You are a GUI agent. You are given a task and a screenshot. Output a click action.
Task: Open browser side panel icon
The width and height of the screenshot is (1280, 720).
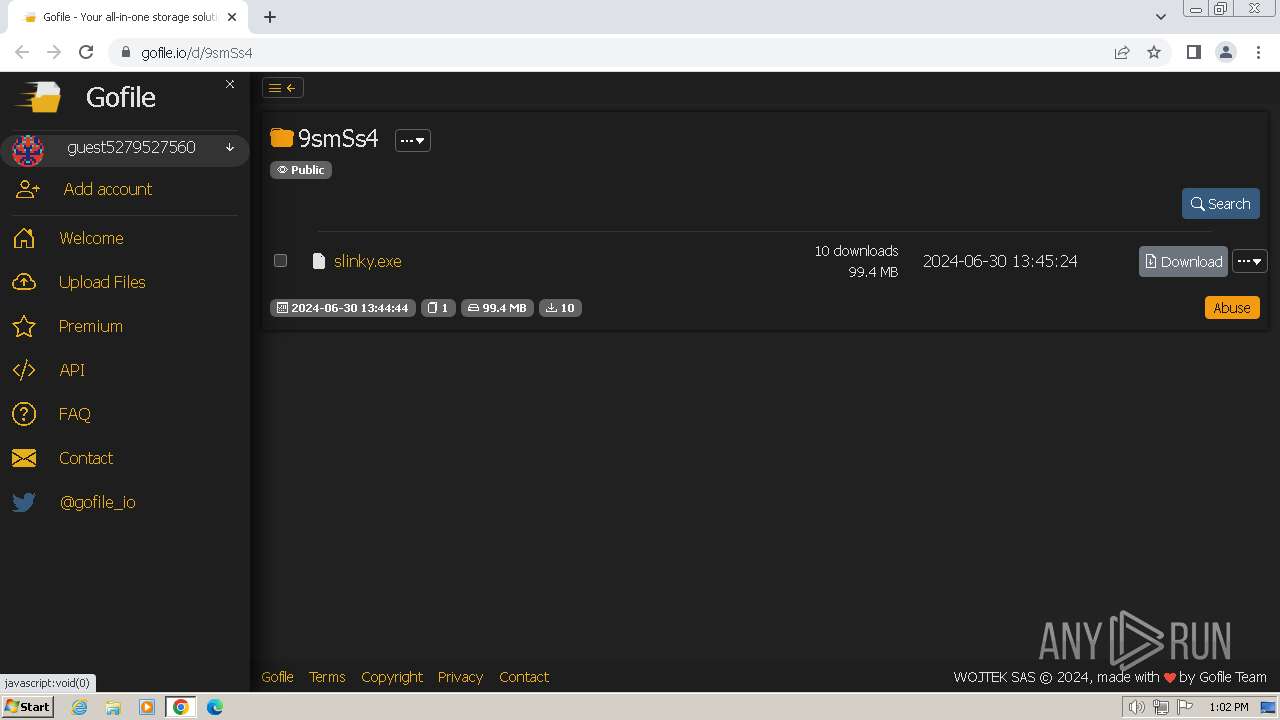tap(1193, 53)
